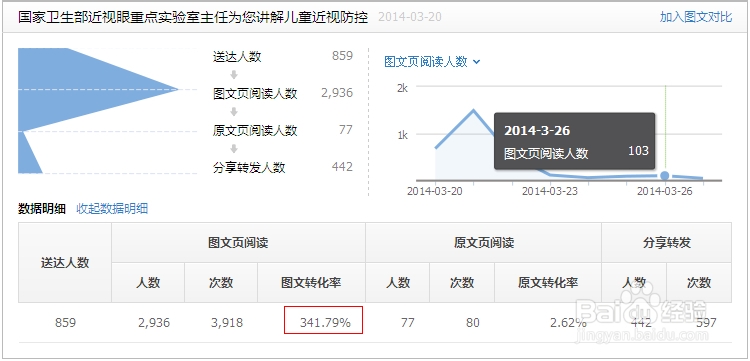Screen dimensions: 750x361
Task: Click the 送达人数 table header cell
Action: click(x=65, y=263)
